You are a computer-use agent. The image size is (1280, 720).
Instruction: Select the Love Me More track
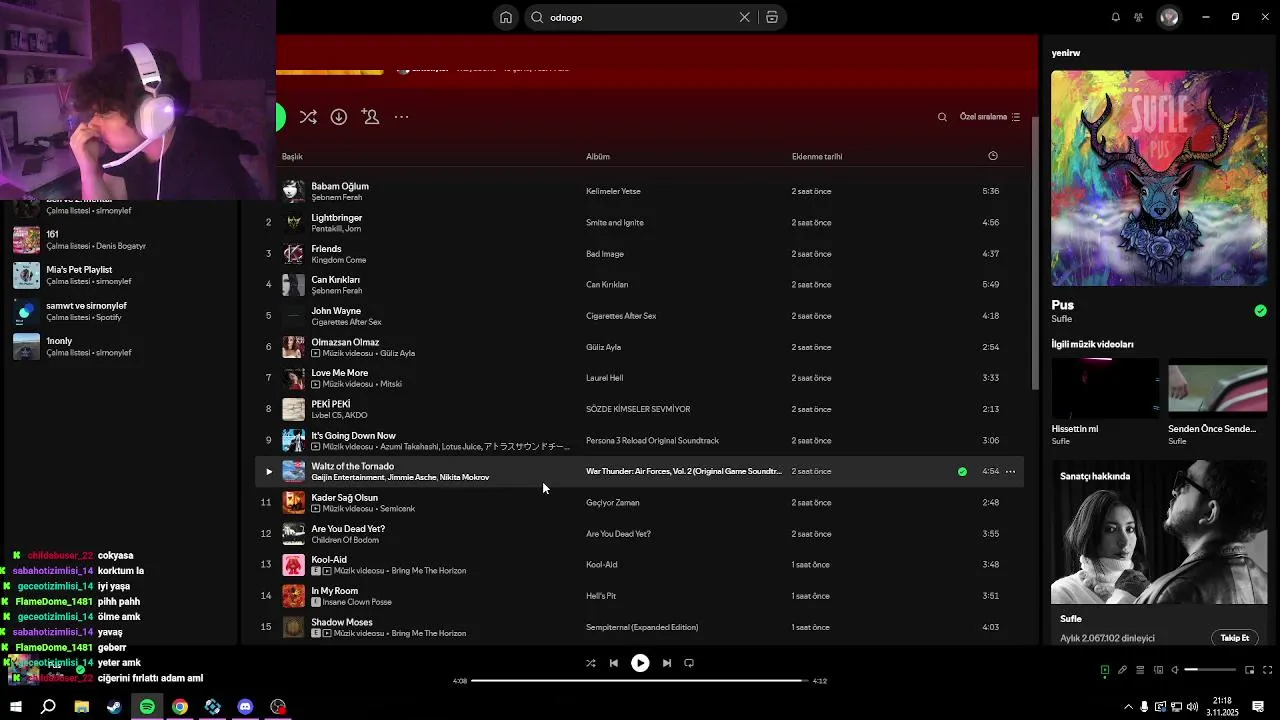339,373
